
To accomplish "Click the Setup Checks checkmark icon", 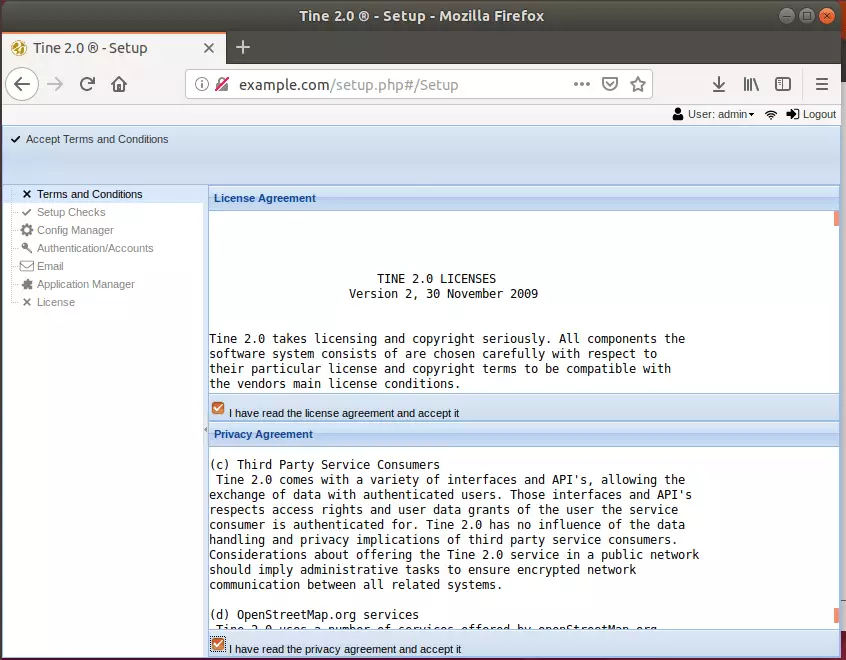I will tap(26, 212).
